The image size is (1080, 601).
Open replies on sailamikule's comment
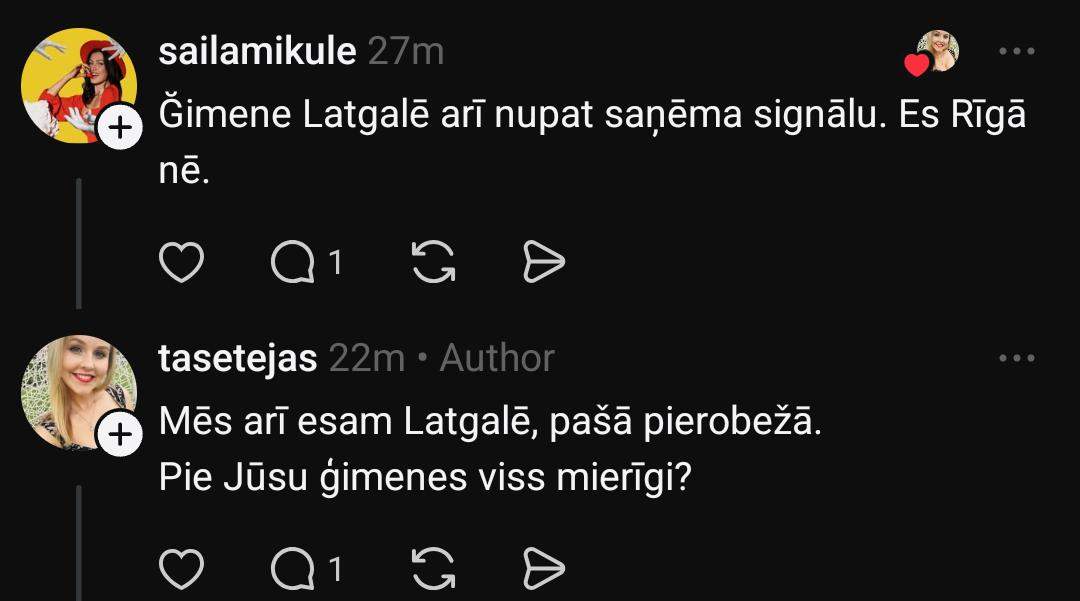pyautogui.click(x=307, y=262)
